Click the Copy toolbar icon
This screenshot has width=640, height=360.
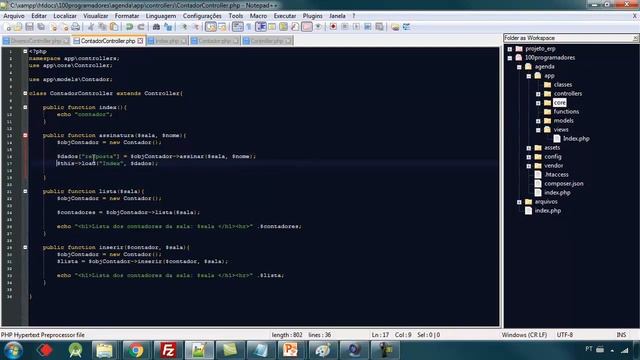click(102, 27)
